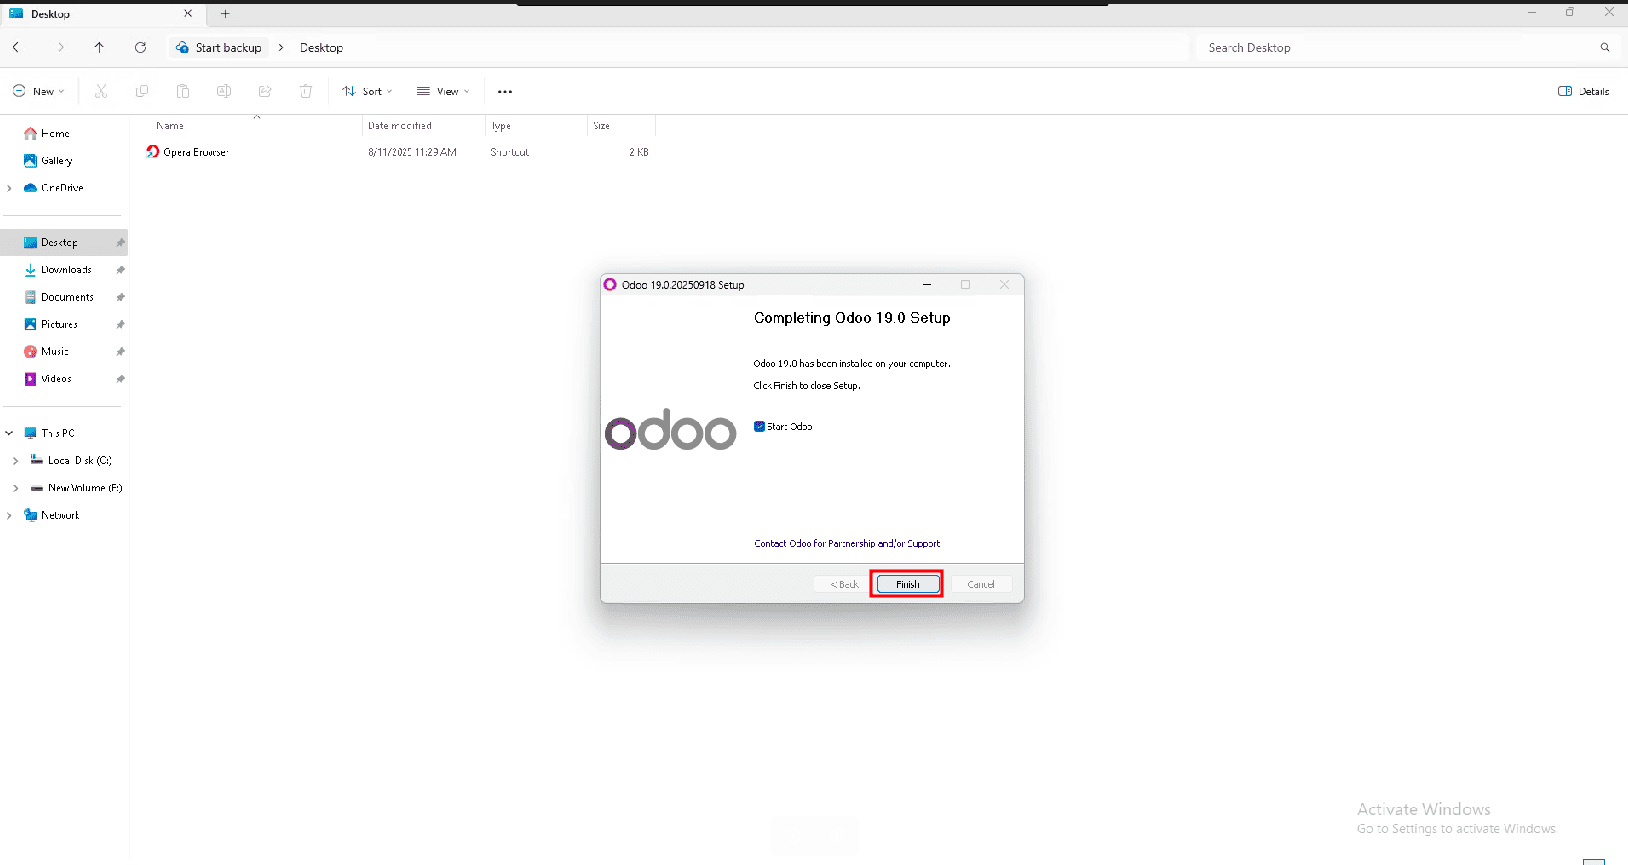Image resolution: width=1628 pixels, height=865 pixels.
Task: Open the New dropdown menu
Action: tap(38, 91)
